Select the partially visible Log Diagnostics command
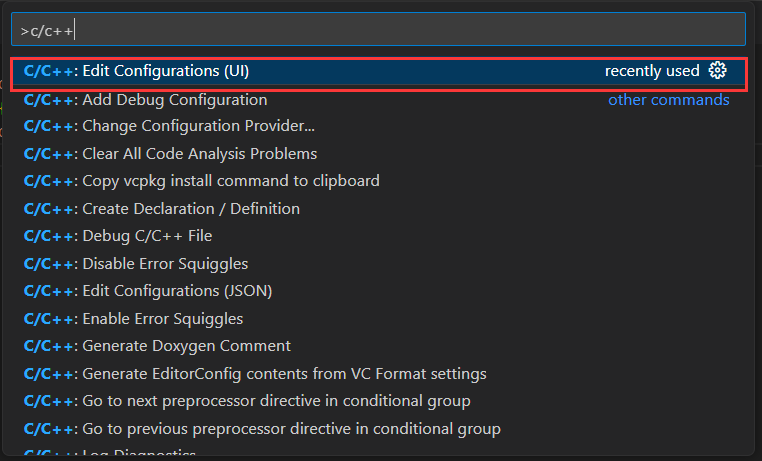The image size is (762, 461). (138, 454)
